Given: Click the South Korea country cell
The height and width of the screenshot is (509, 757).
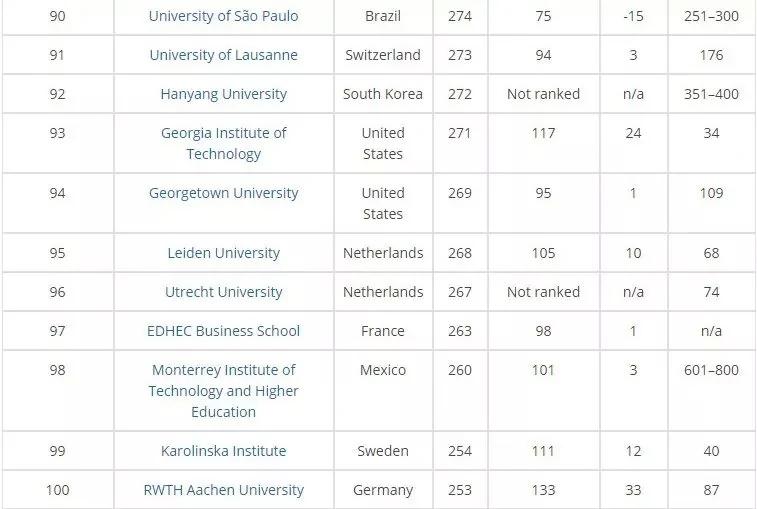Looking at the screenshot, I should pyautogui.click(x=383, y=94).
